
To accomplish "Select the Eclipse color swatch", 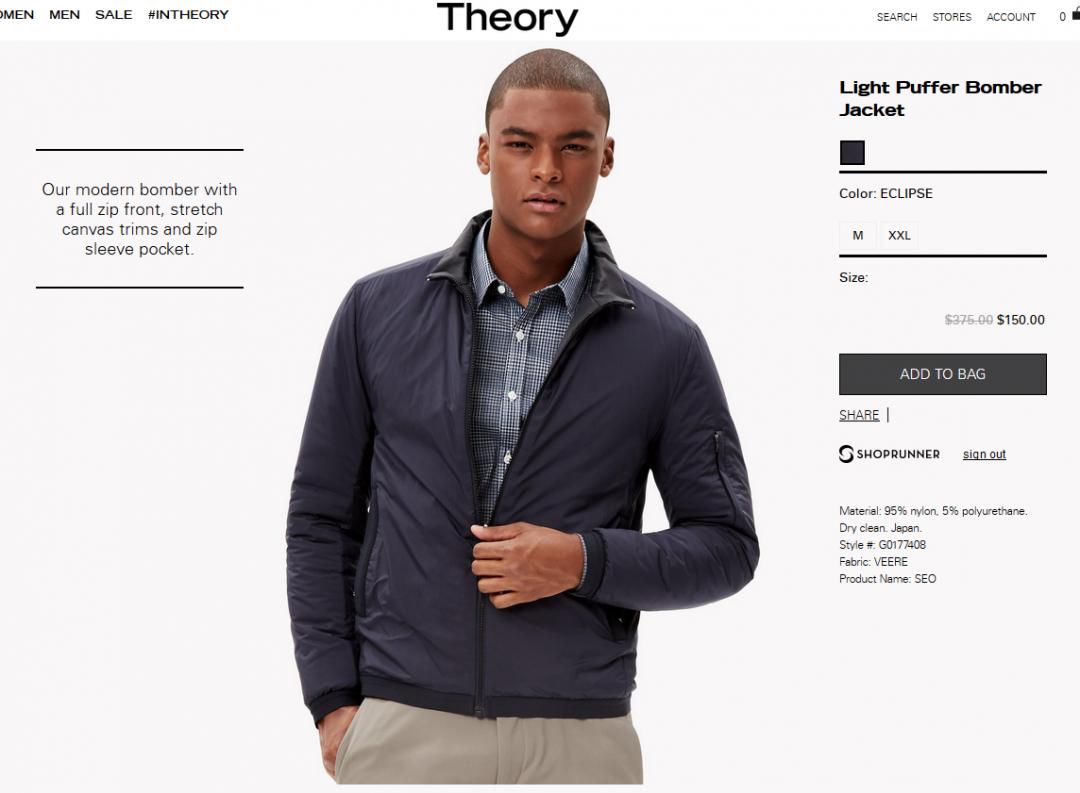I will point(852,152).
